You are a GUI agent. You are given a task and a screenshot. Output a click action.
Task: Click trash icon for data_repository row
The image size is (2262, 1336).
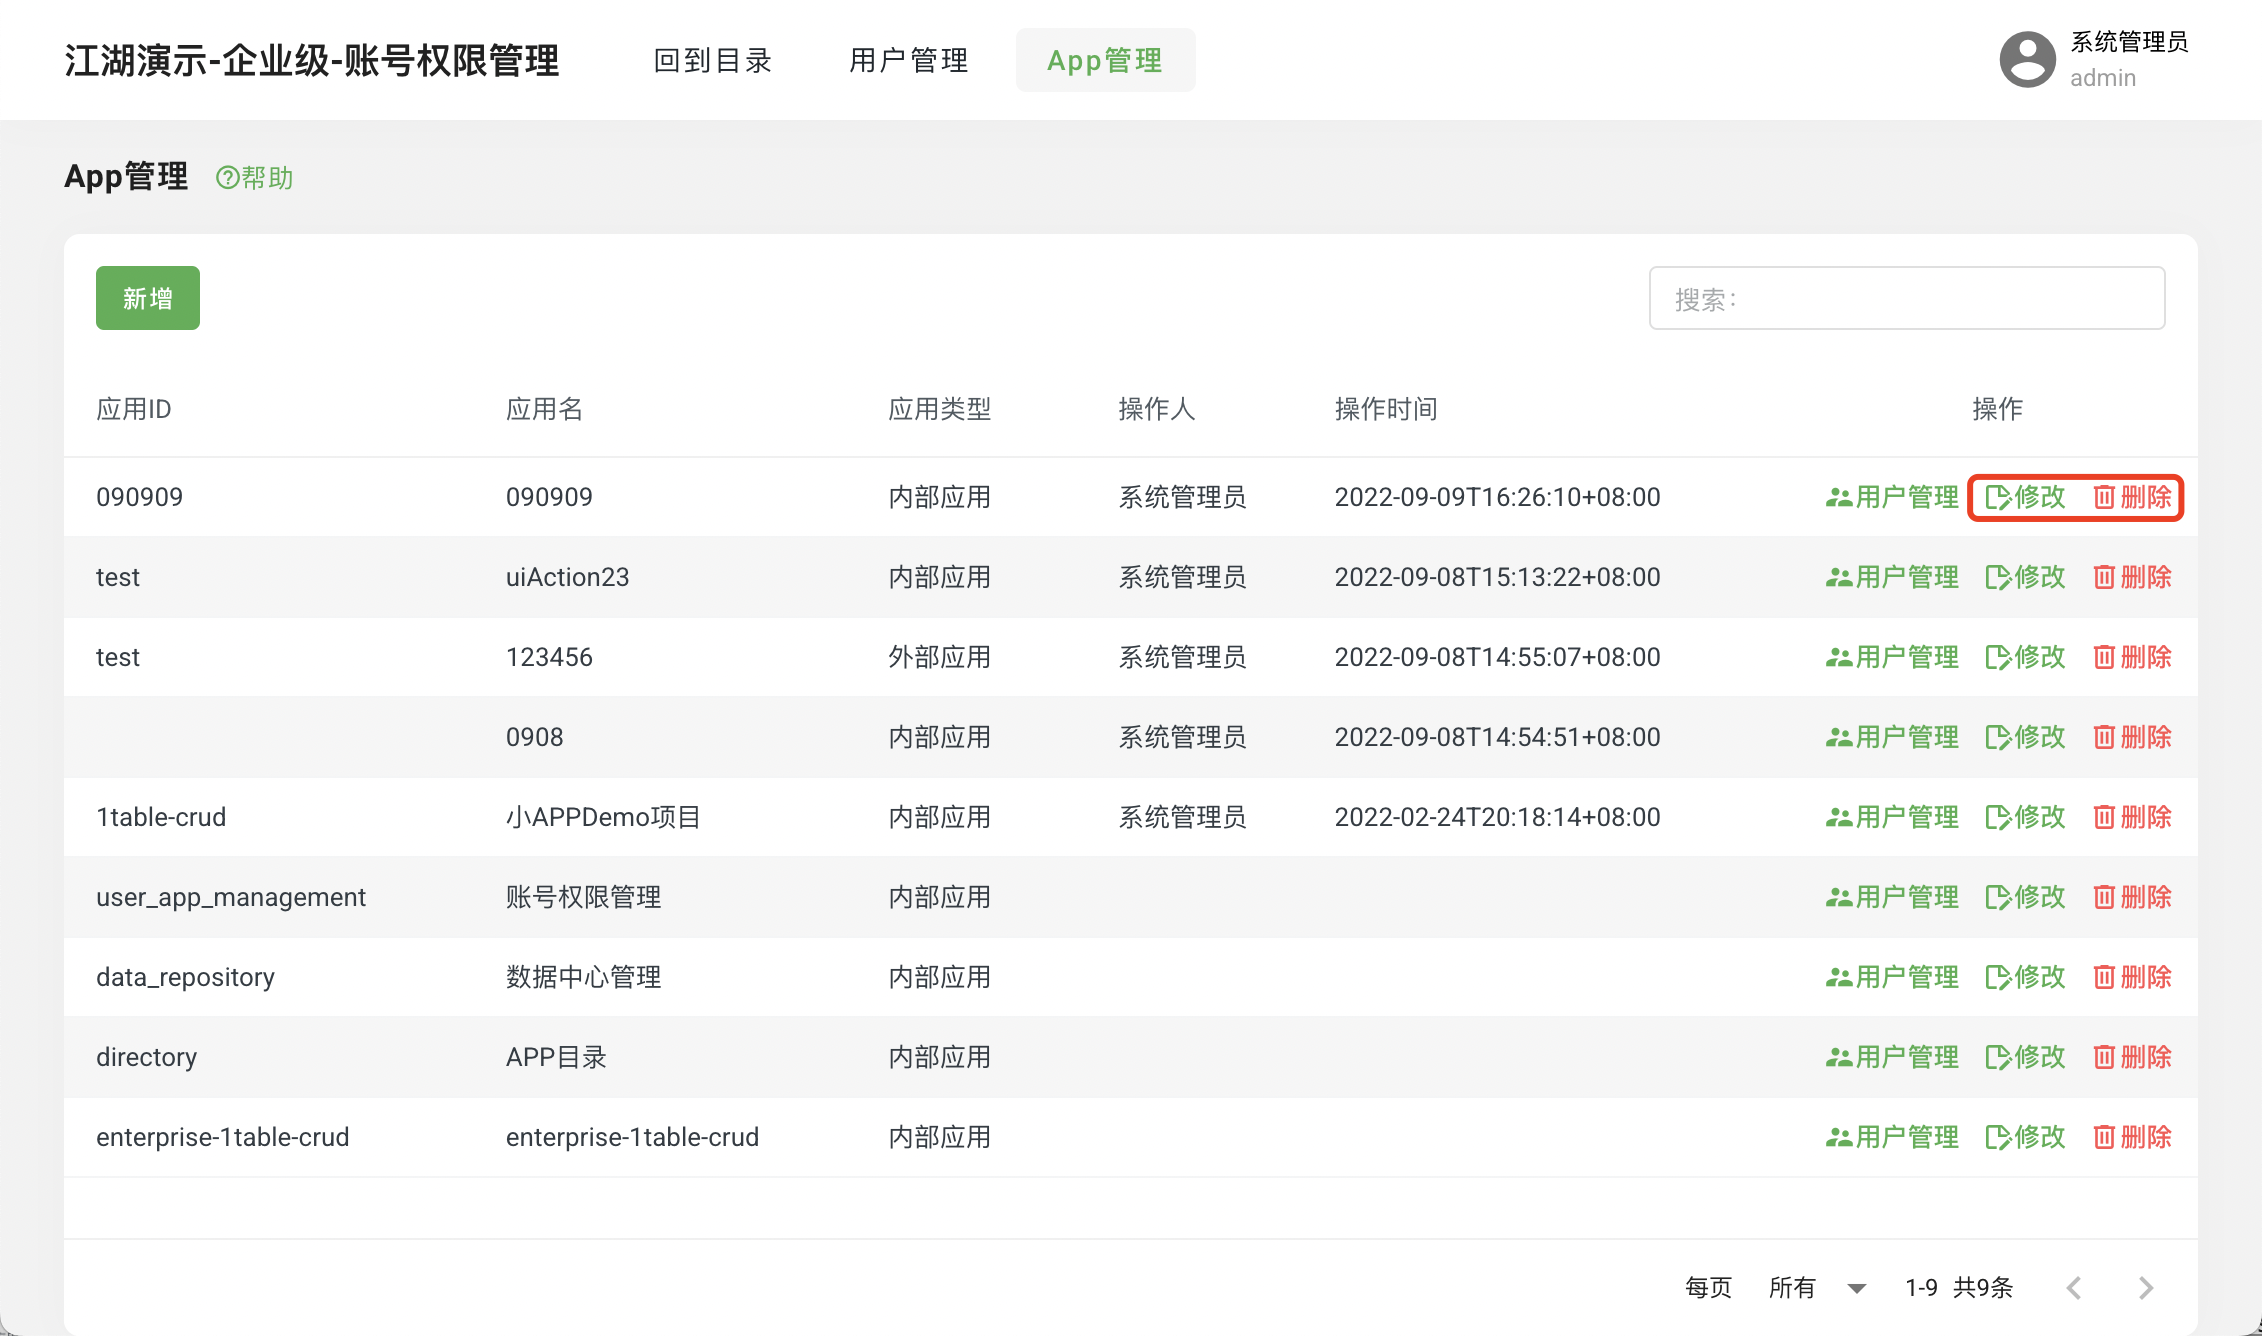(2104, 977)
